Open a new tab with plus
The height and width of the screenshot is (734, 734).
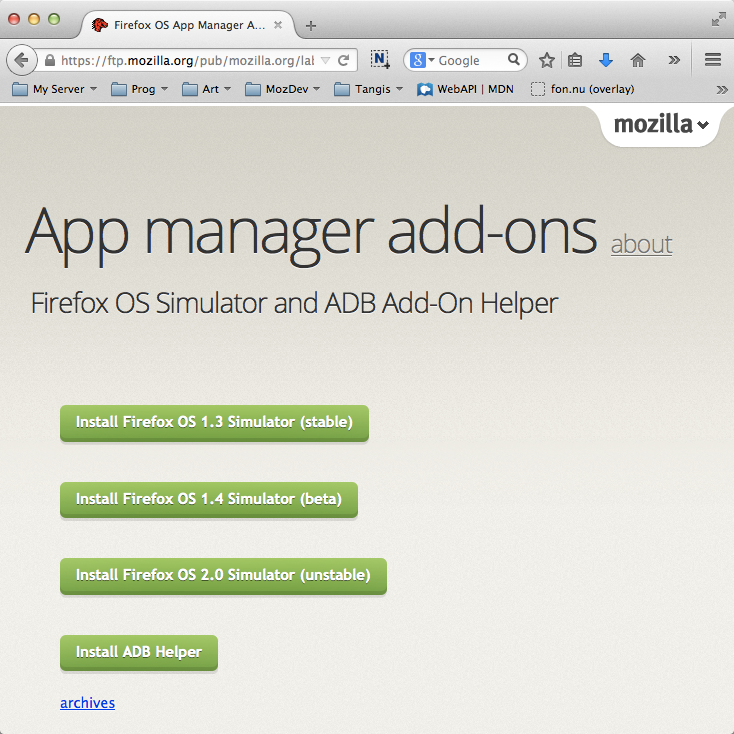310,25
